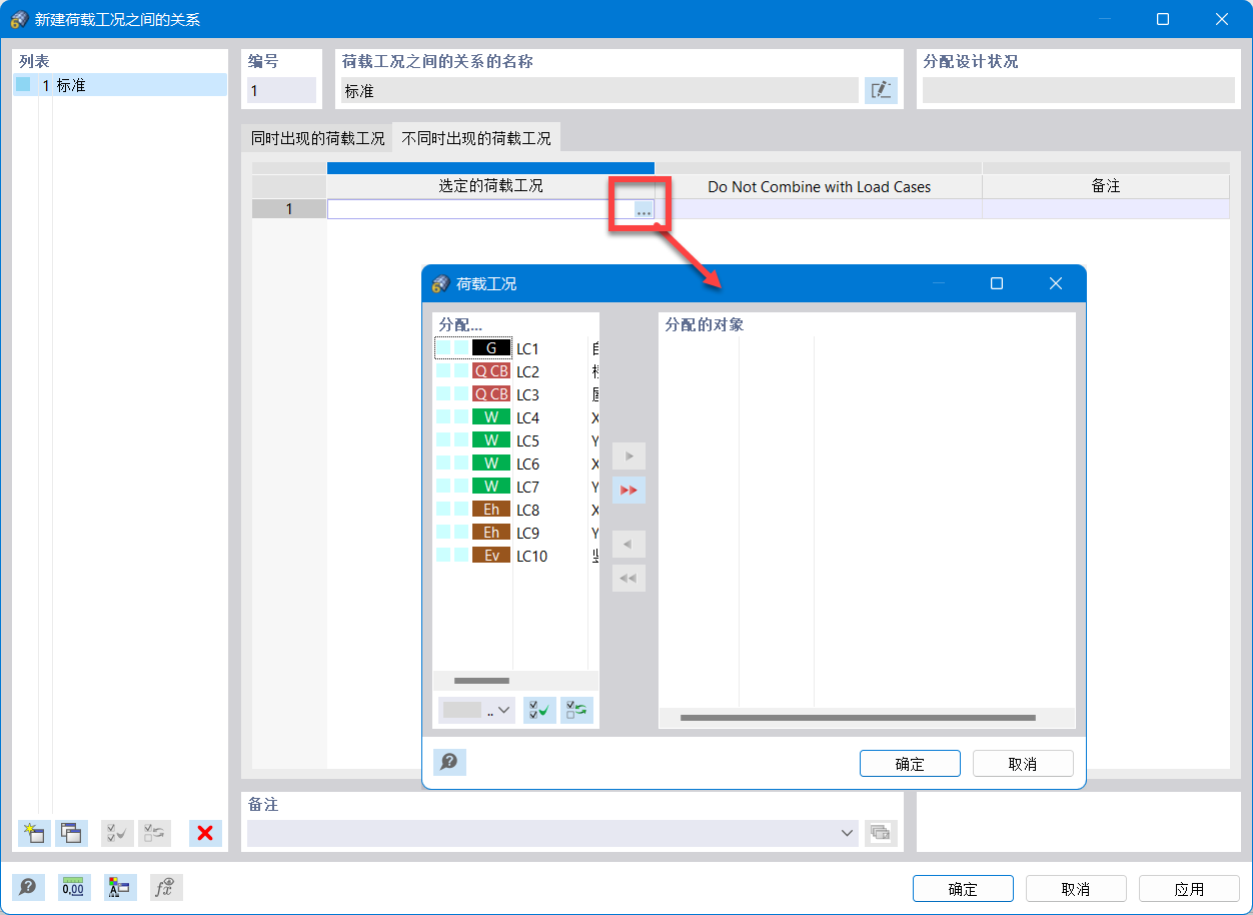Click horizontal scrollbar under load case list
The image size is (1253, 915).
point(482,681)
